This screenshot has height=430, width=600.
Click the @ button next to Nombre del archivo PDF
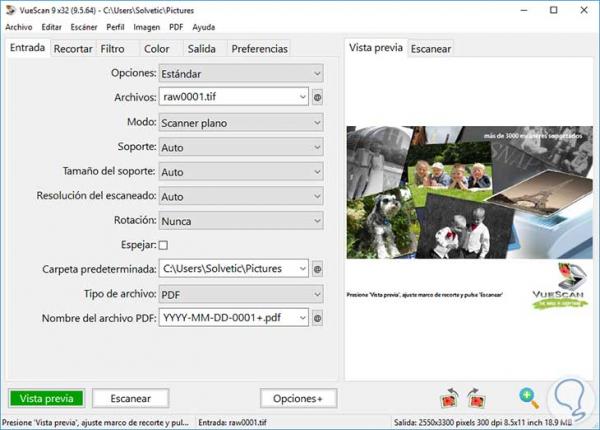click(x=317, y=318)
